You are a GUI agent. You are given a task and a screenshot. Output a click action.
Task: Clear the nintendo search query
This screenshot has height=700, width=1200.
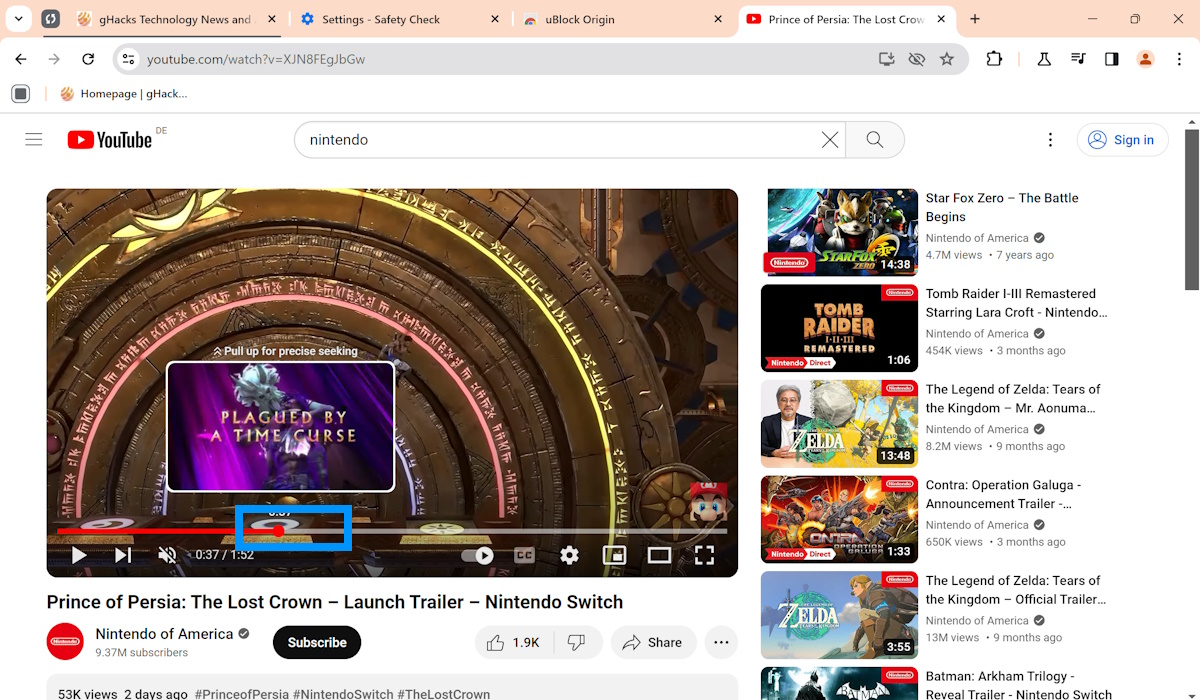tap(829, 139)
